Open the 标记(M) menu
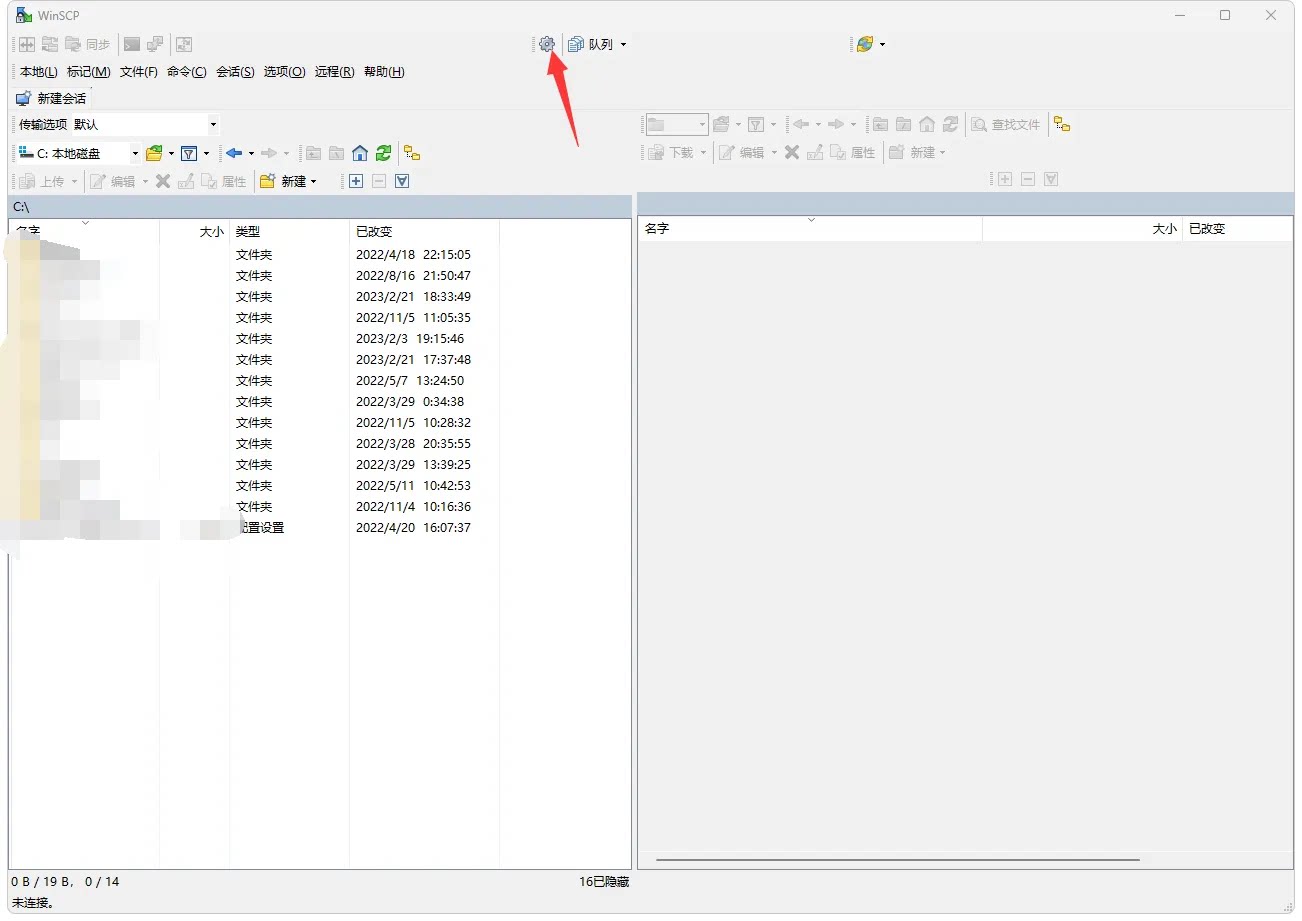 click(x=88, y=72)
